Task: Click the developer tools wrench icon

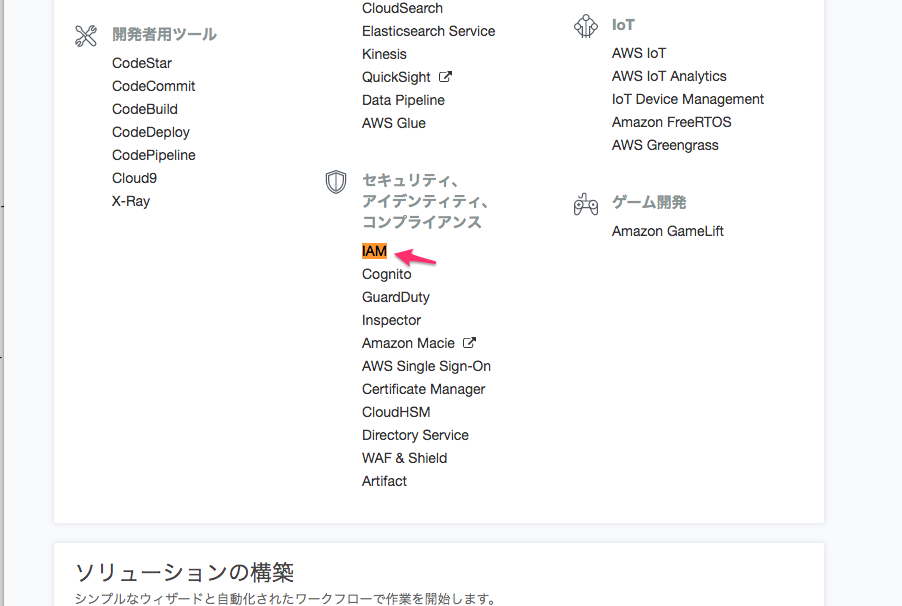Action: [86, 36]
